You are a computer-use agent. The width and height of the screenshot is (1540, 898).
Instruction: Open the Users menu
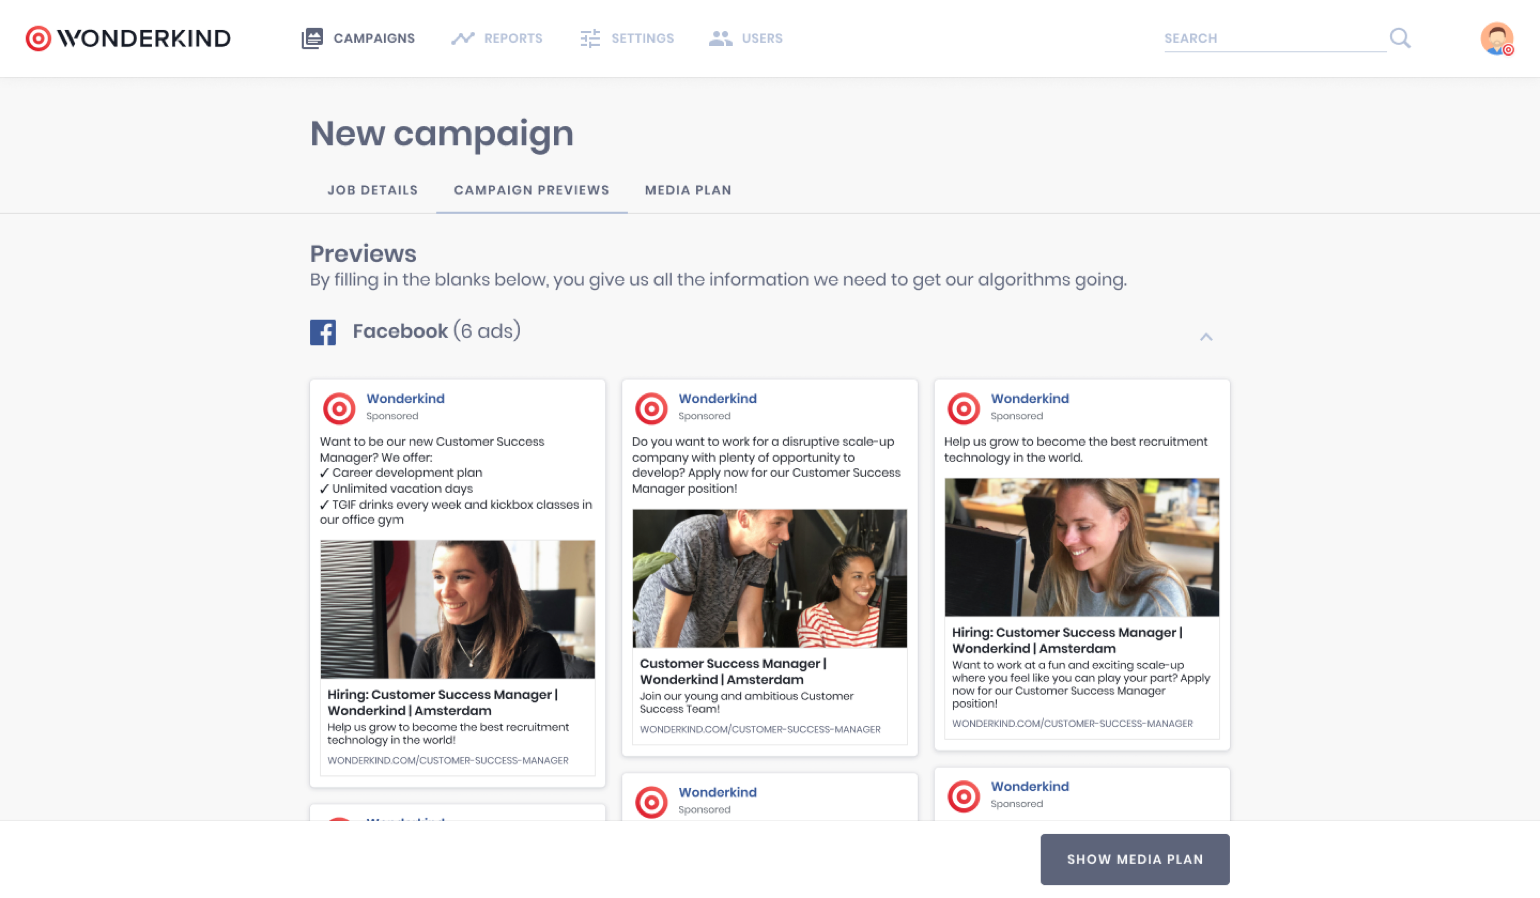746,38
